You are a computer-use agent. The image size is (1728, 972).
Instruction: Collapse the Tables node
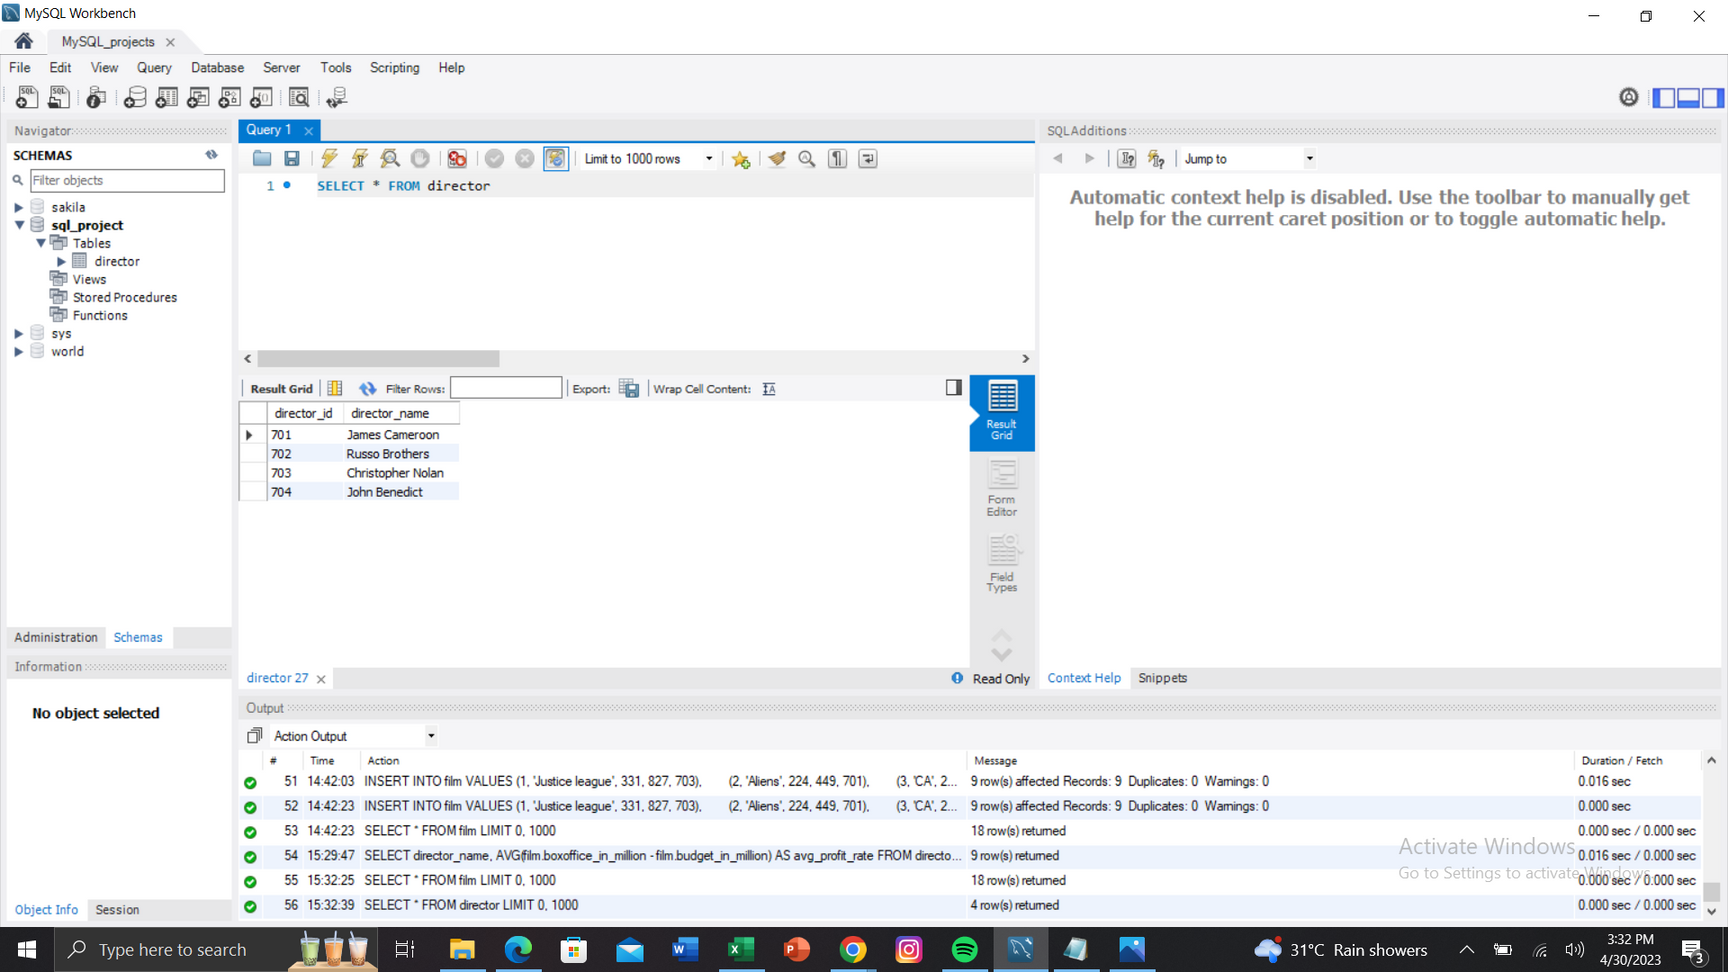point(40,243)
